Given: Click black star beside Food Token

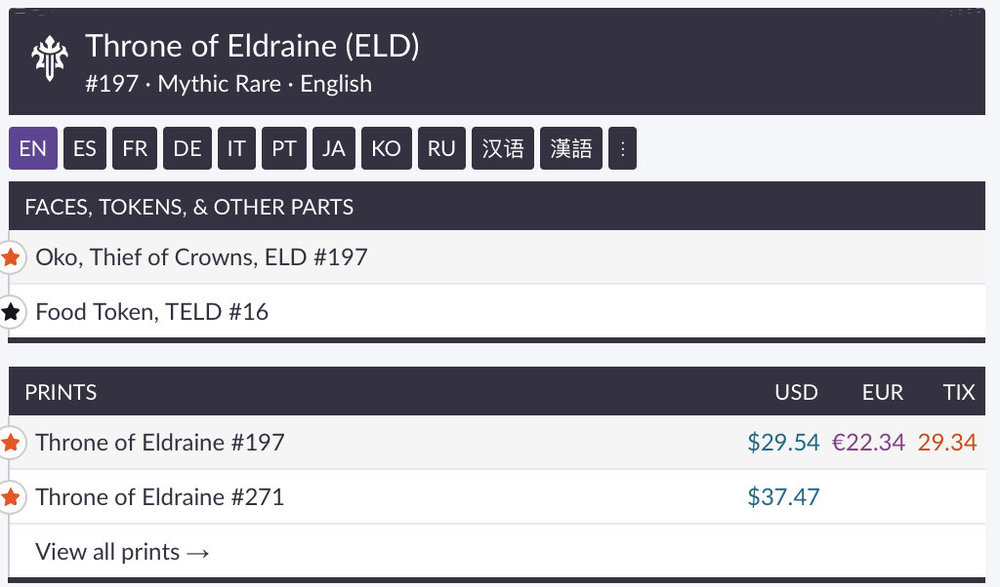Looking at the screenshot, I should click(x=11, y=312).
